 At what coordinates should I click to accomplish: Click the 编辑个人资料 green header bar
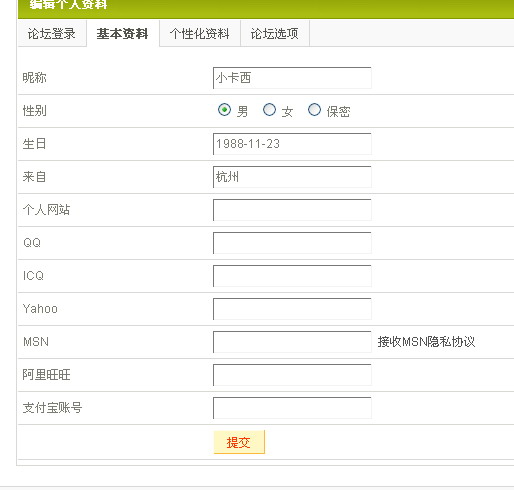[x=266, y=9]
